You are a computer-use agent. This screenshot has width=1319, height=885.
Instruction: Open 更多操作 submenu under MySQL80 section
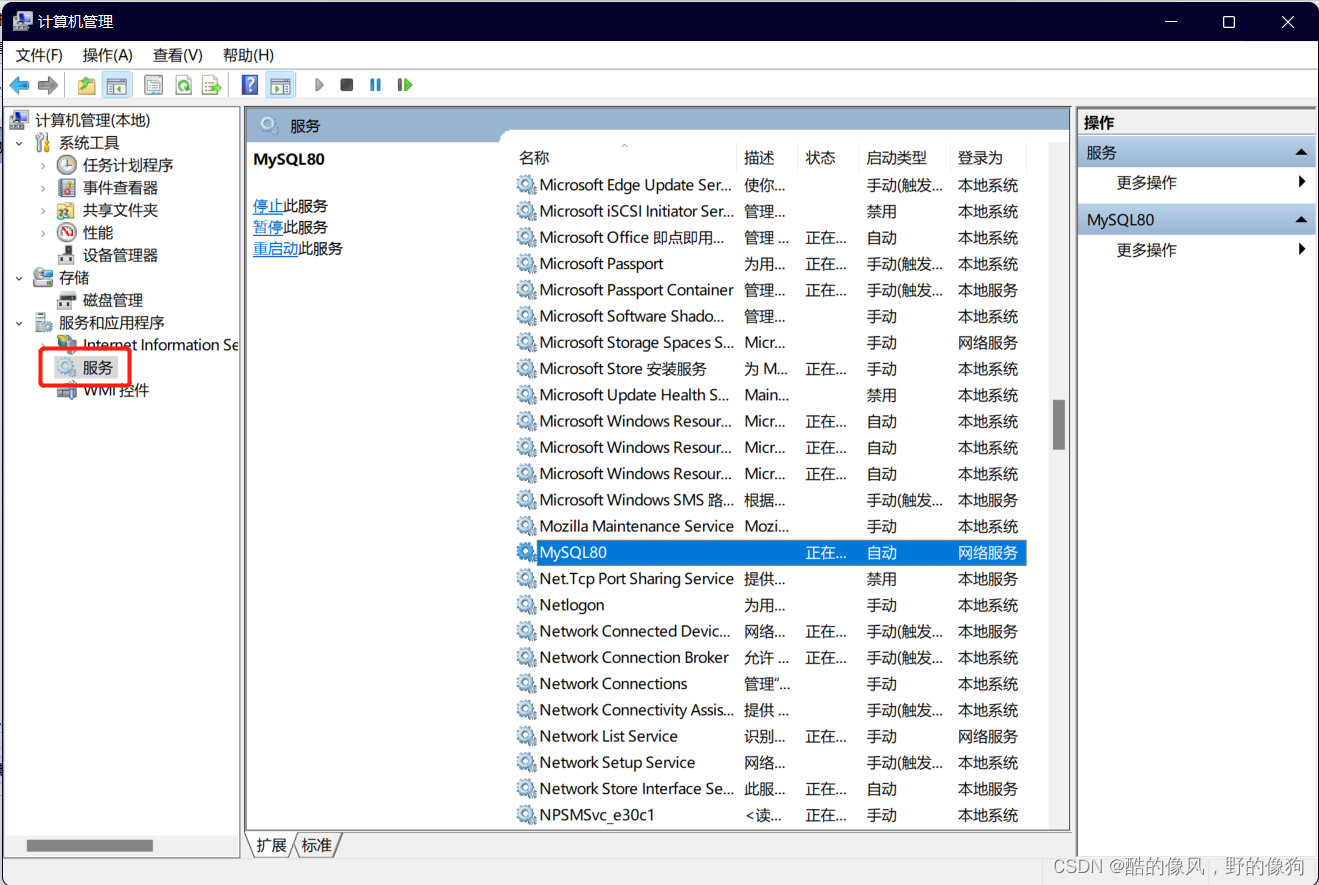(1146, 250)
